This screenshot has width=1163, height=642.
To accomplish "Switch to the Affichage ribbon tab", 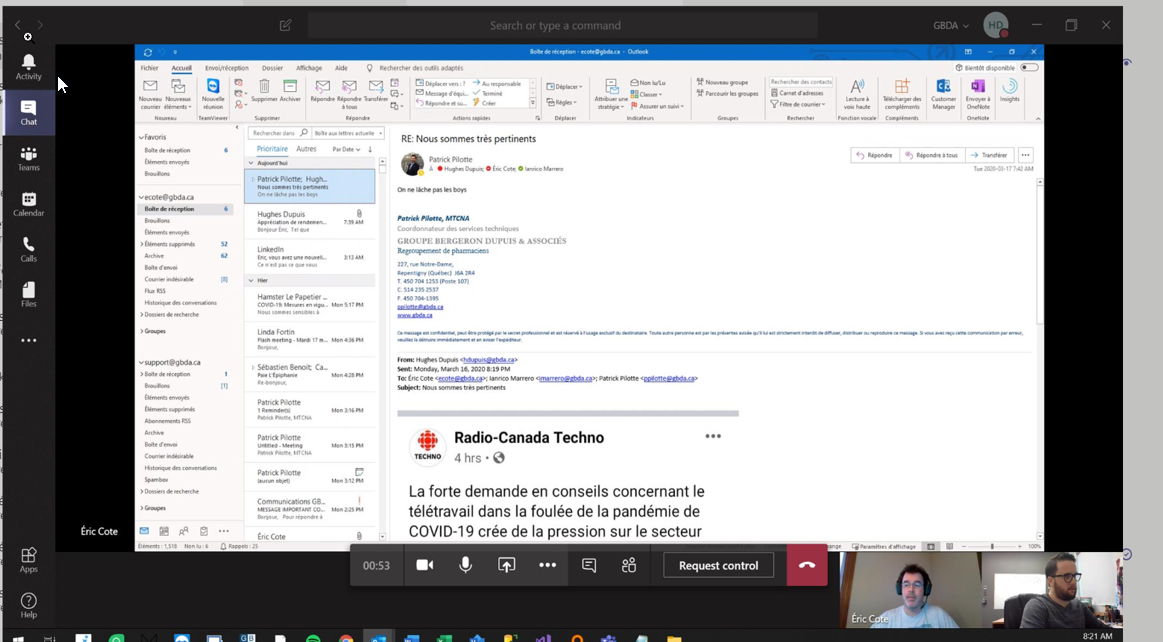I will 309,68.
